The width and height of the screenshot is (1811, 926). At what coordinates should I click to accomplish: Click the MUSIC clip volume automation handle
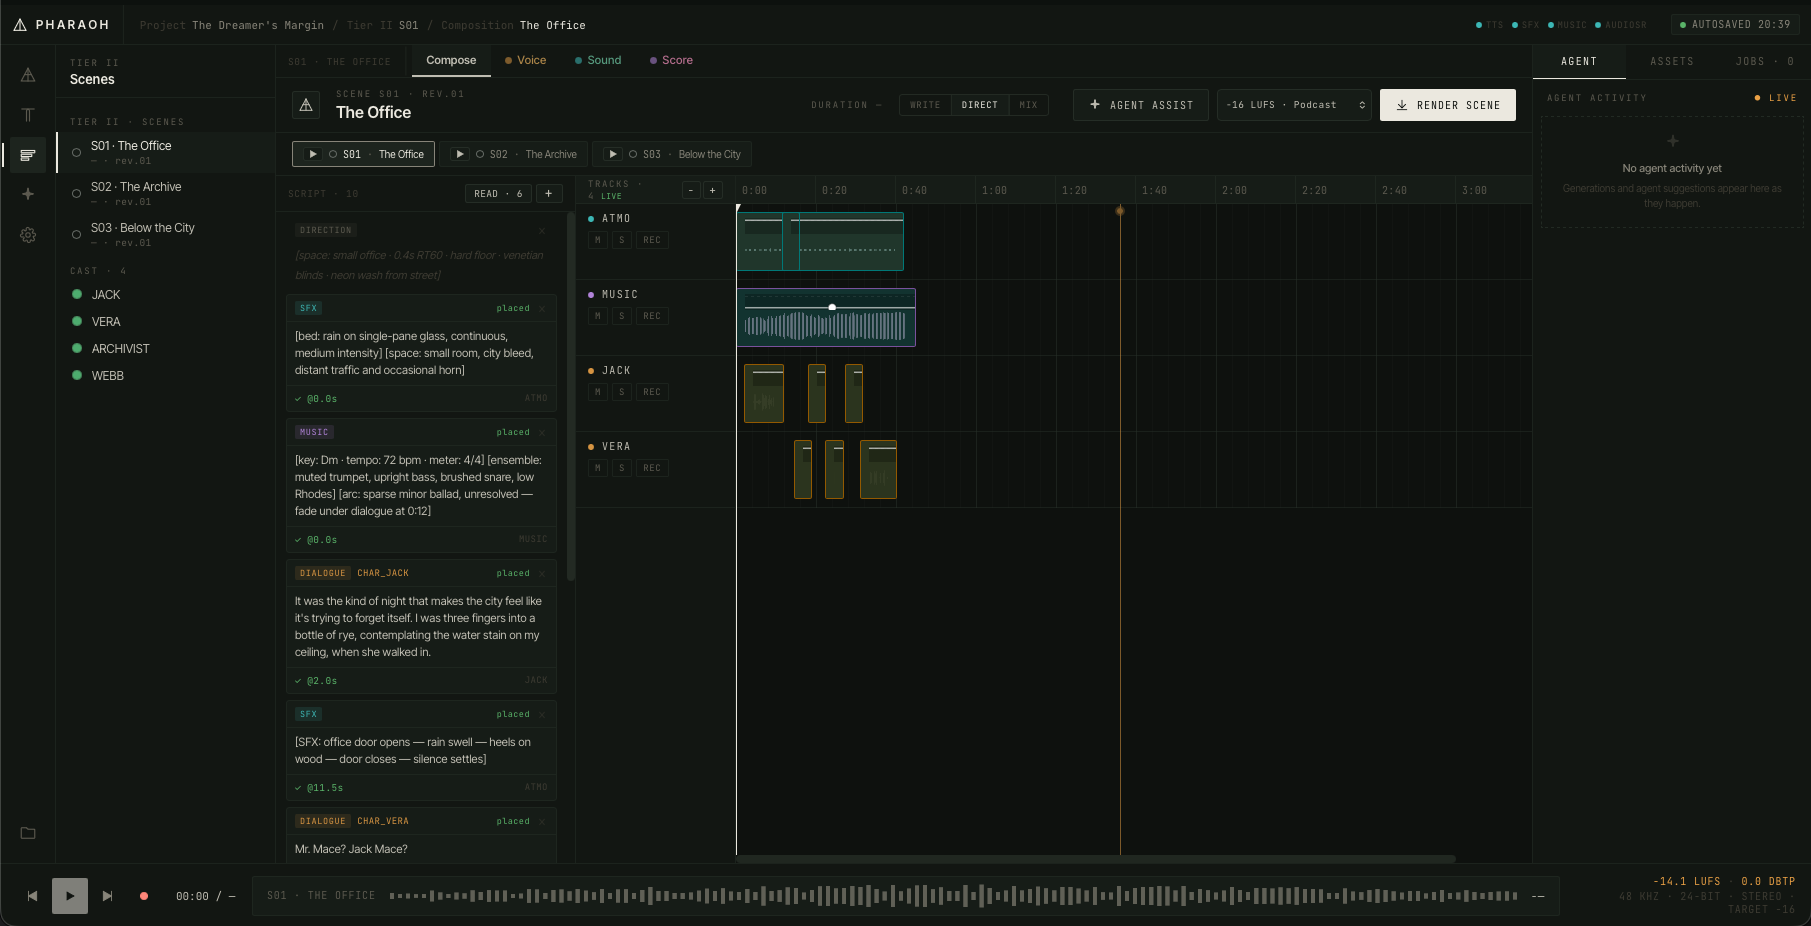[832, 307]
